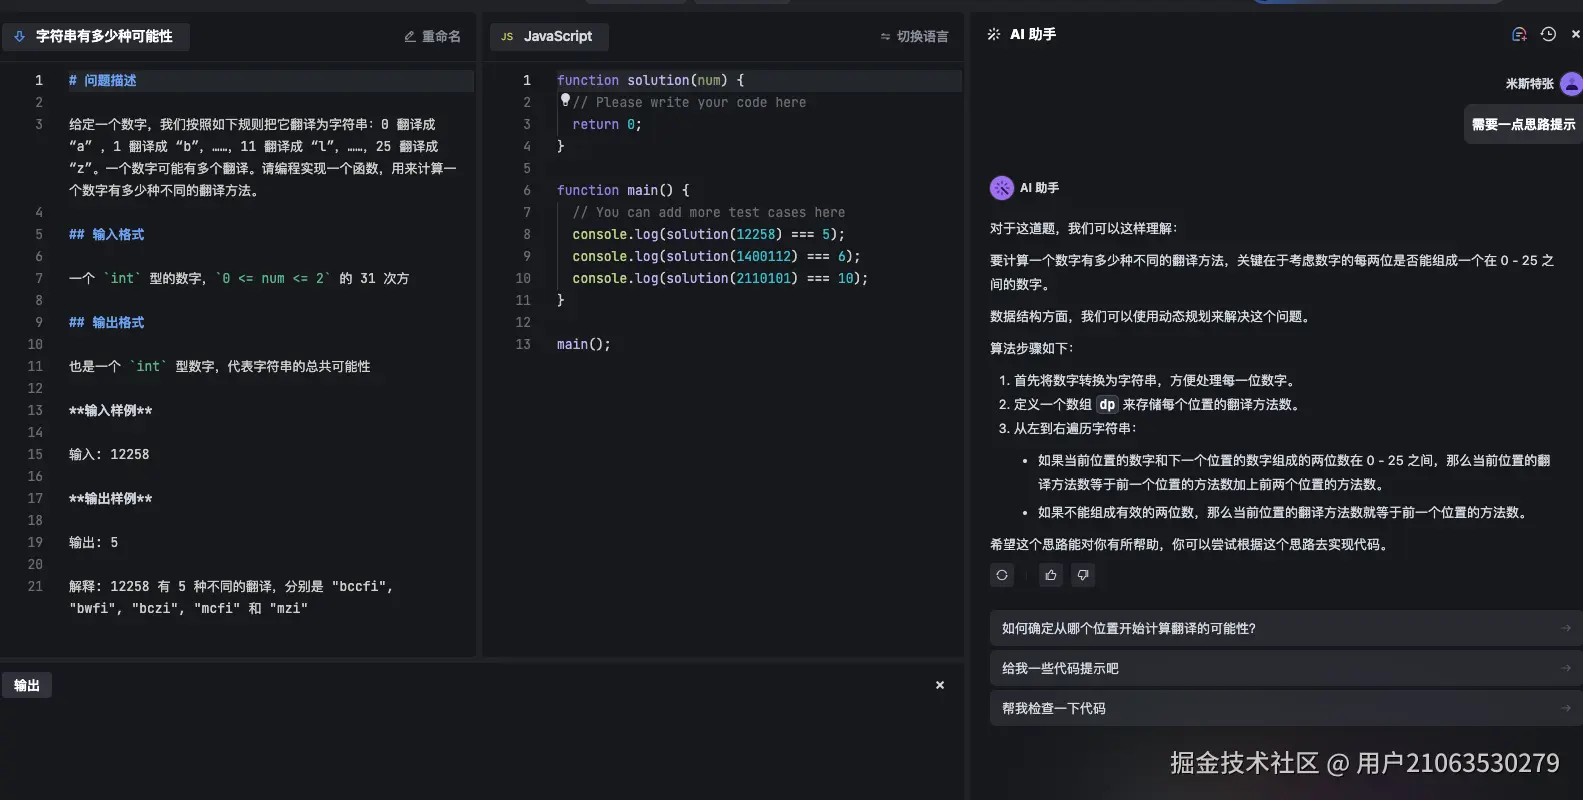Click the return 0; code line
Viewport: 1583px width, 800px height.
pos(607,124)
